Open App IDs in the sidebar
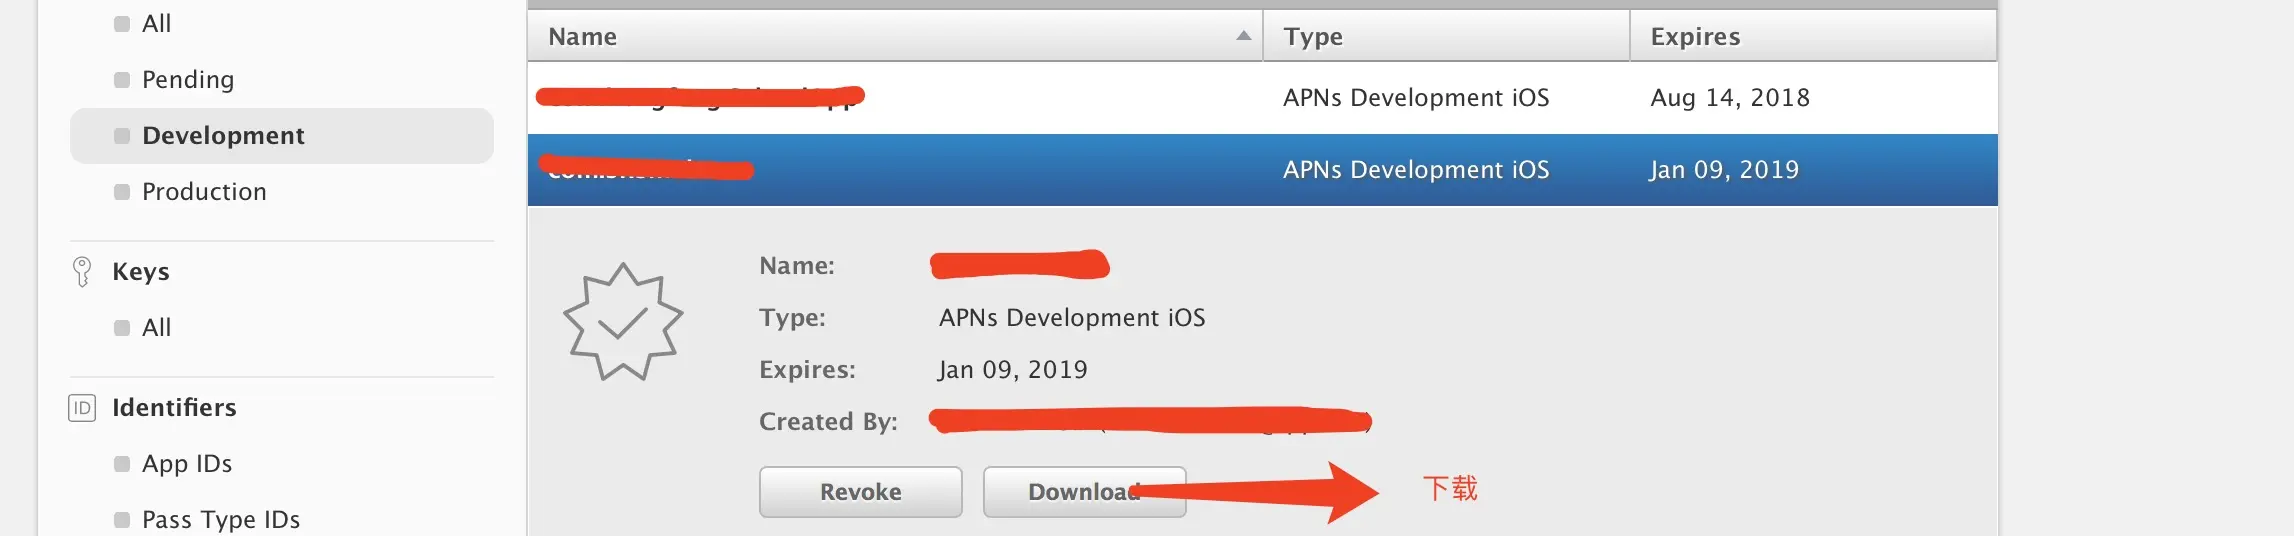The image size is (2294, 536). [187, 464]
